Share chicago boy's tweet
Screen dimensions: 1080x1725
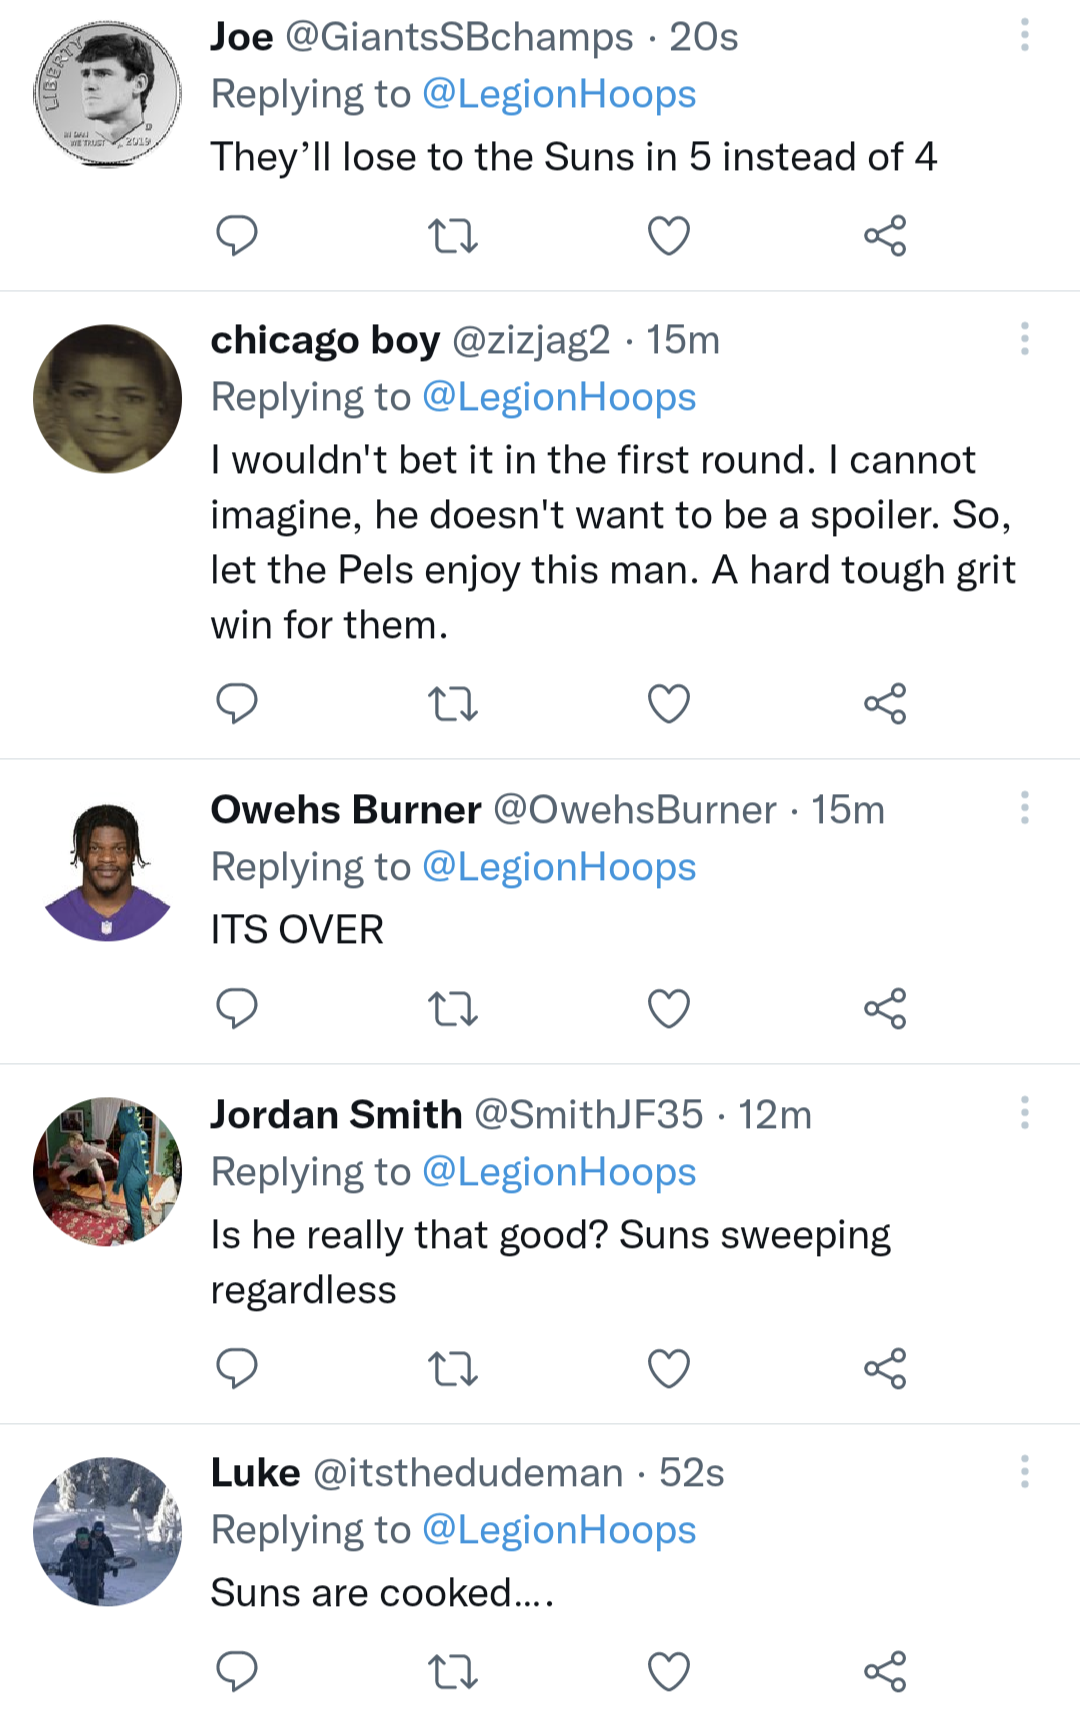tap(885, 704)
